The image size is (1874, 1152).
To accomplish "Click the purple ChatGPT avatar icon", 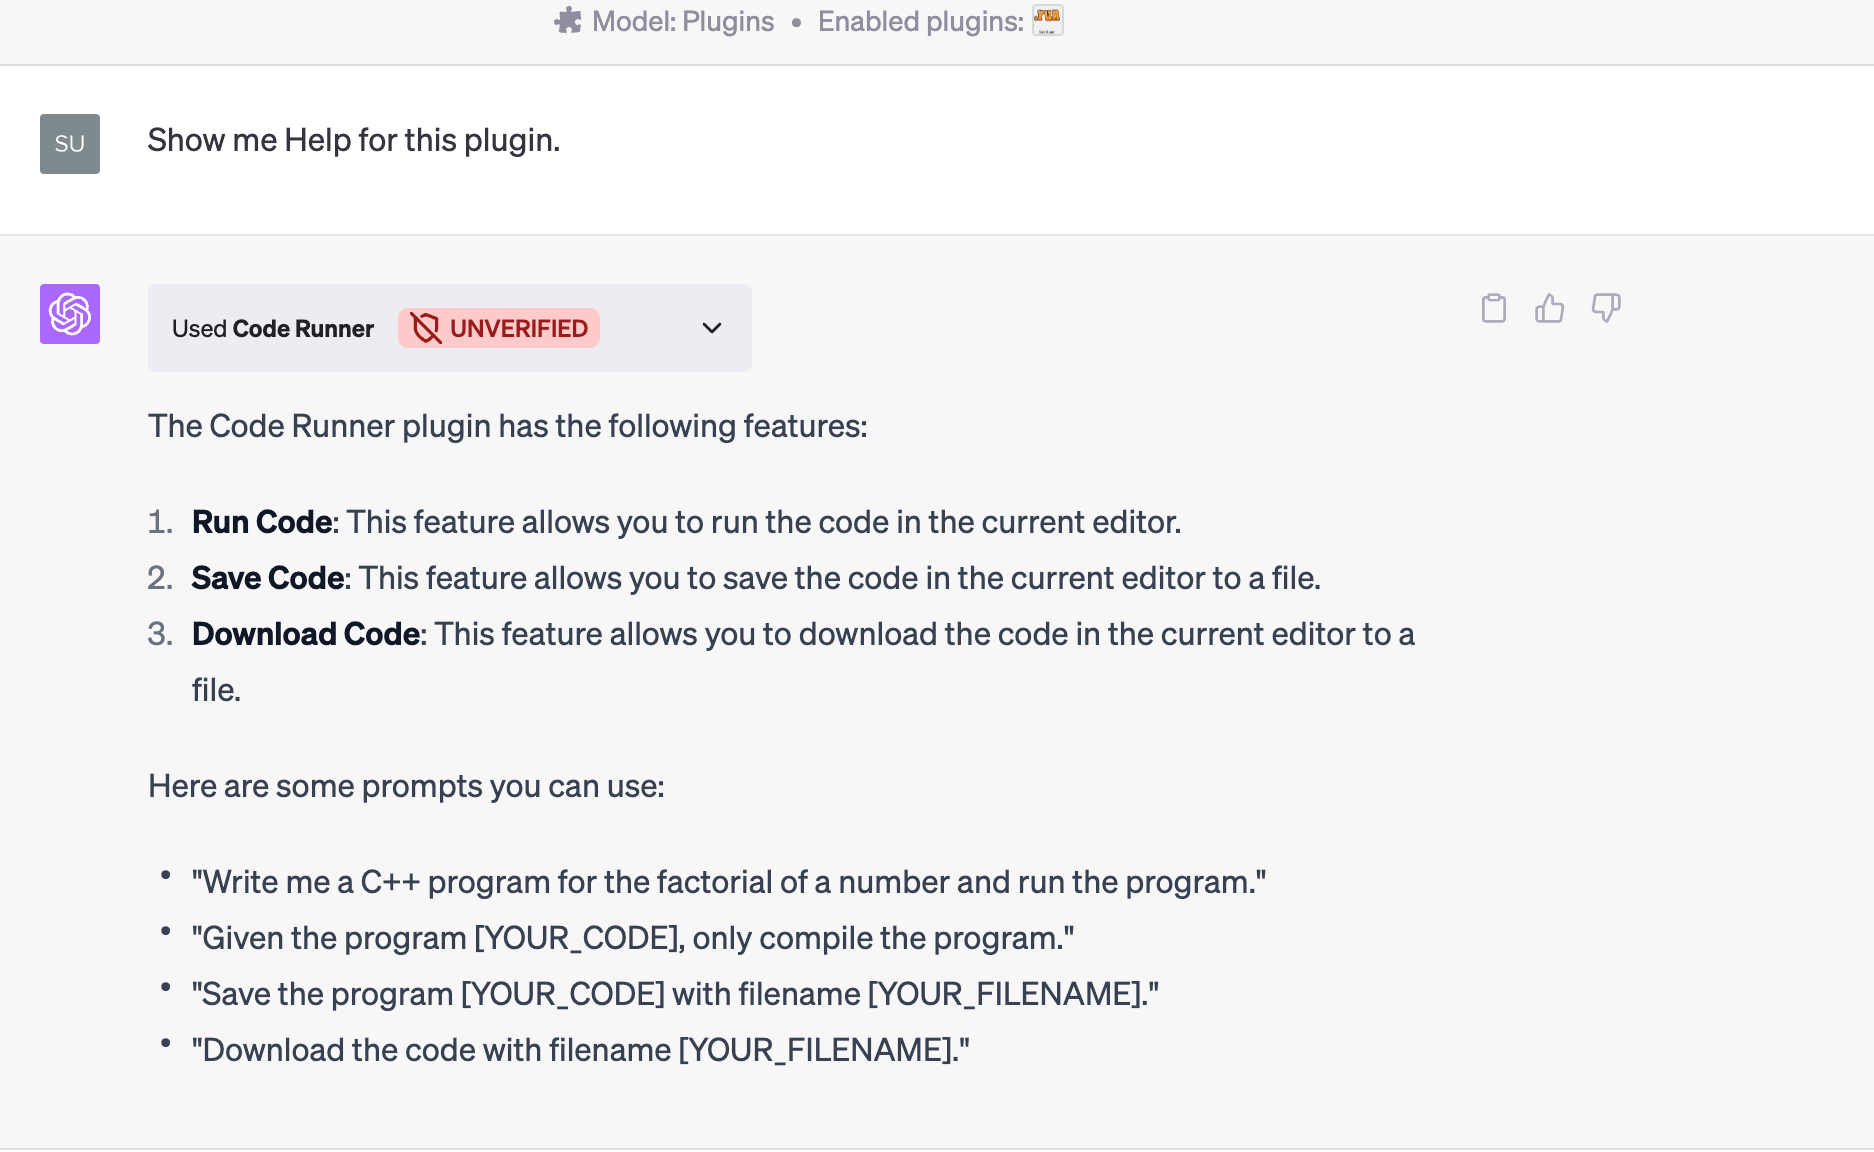I will pyautogui.click(x=70, y=314).
